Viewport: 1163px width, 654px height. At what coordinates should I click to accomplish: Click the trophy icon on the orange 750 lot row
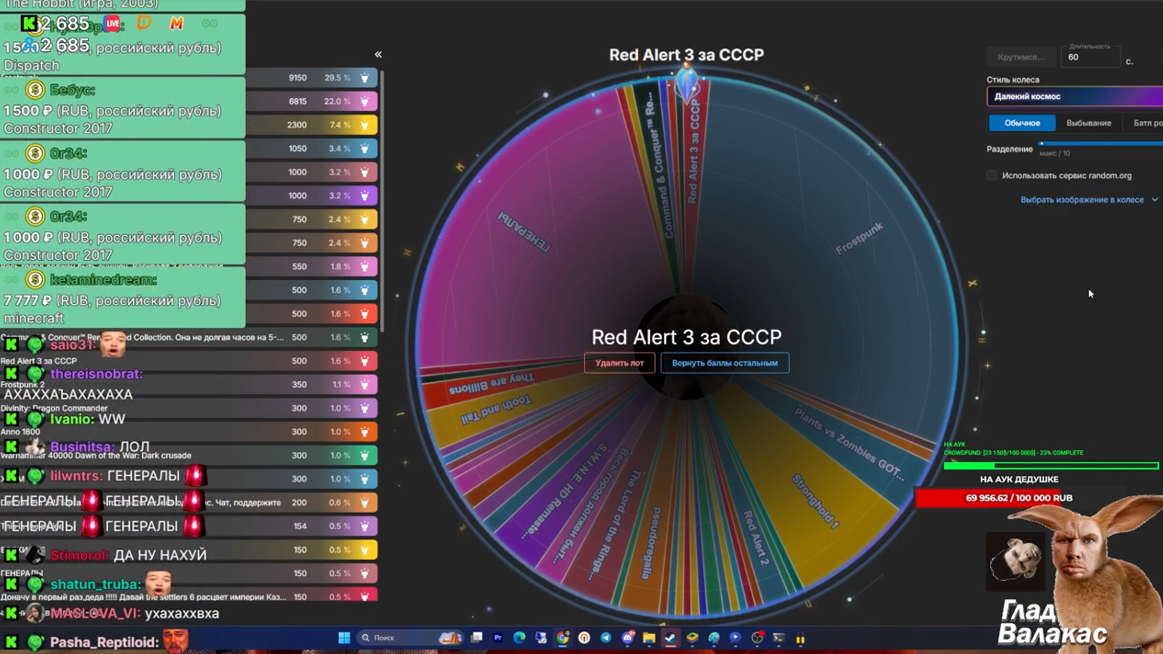pyautogui.click(x=364, y=243)
